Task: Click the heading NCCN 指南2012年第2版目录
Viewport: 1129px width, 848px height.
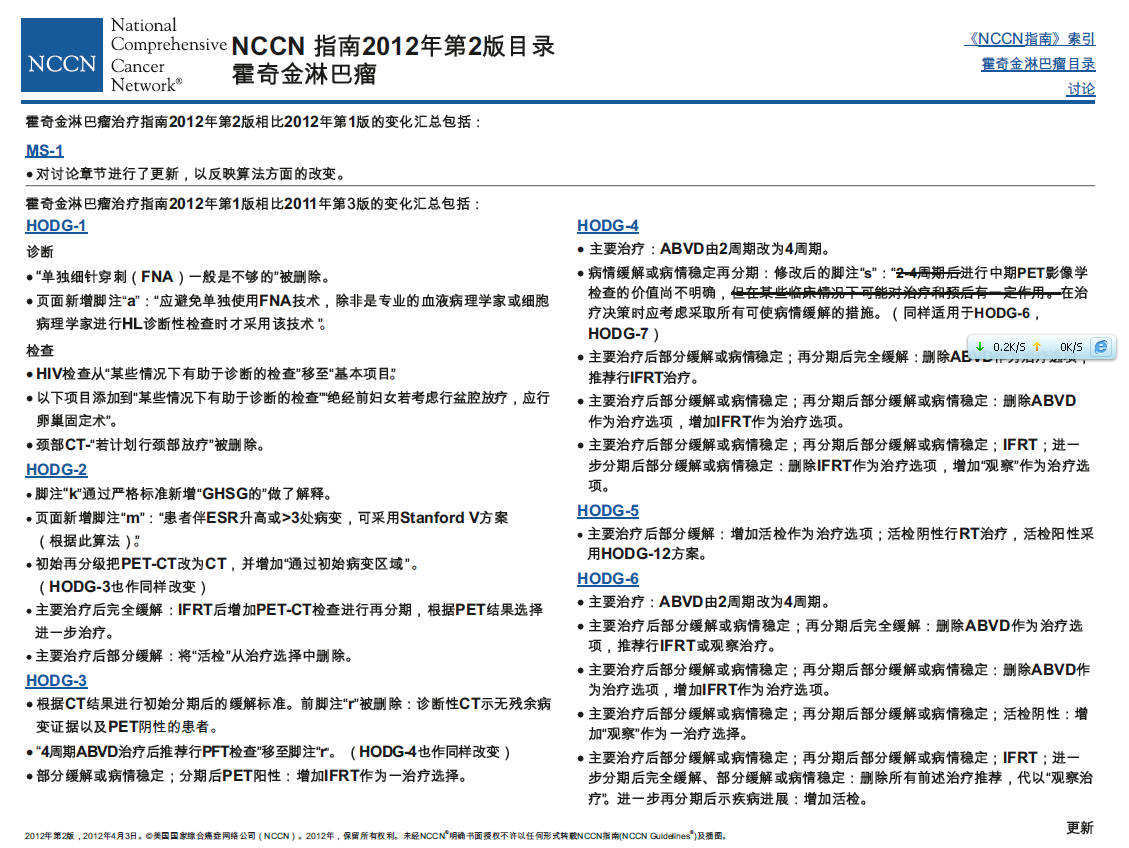Action: [393, 46]
